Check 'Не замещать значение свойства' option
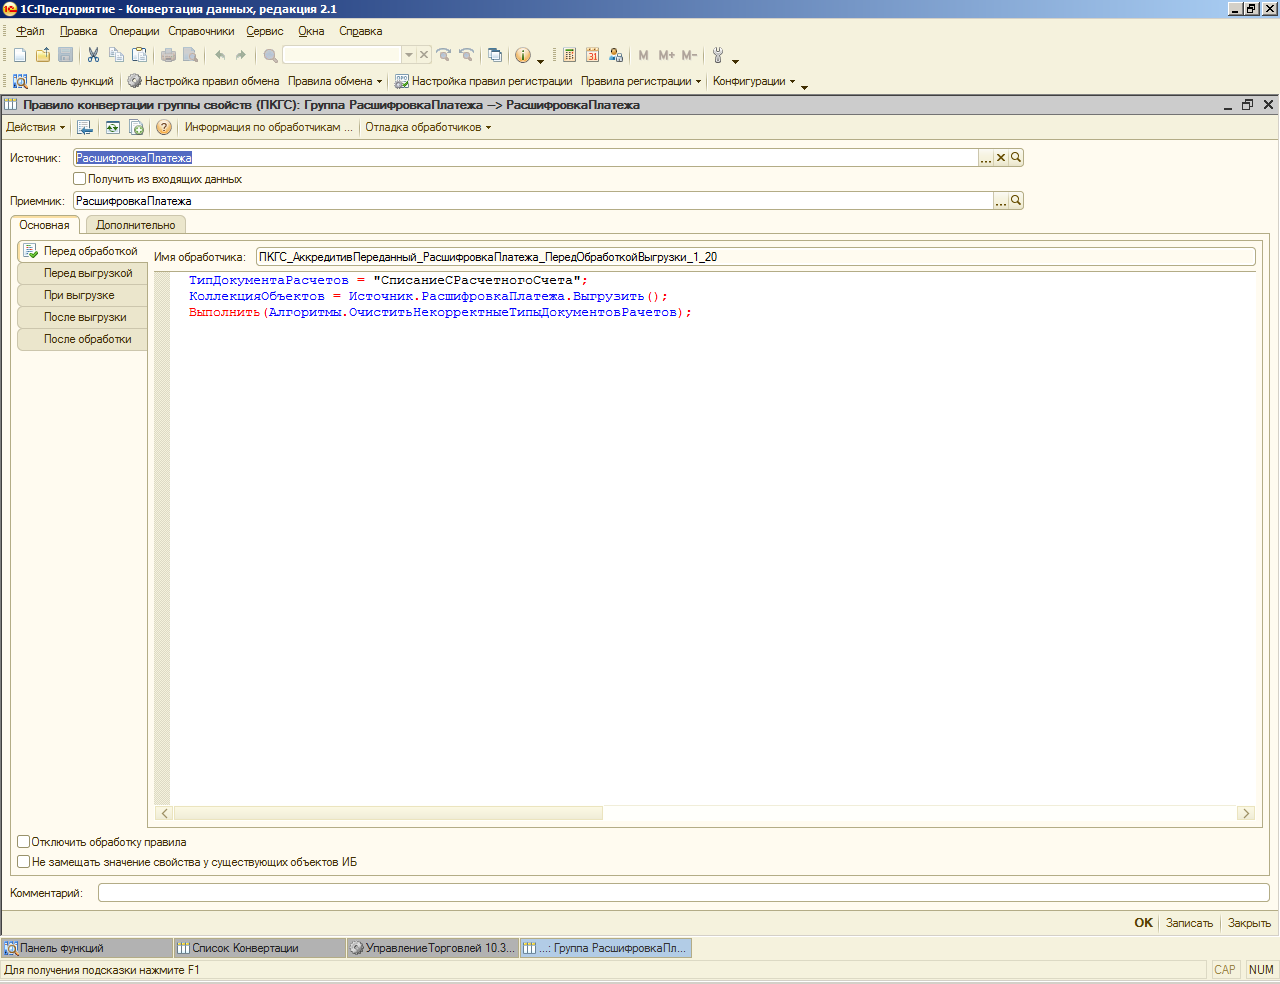This screenshot has width=1280, height=984. (x=24, y=862)
